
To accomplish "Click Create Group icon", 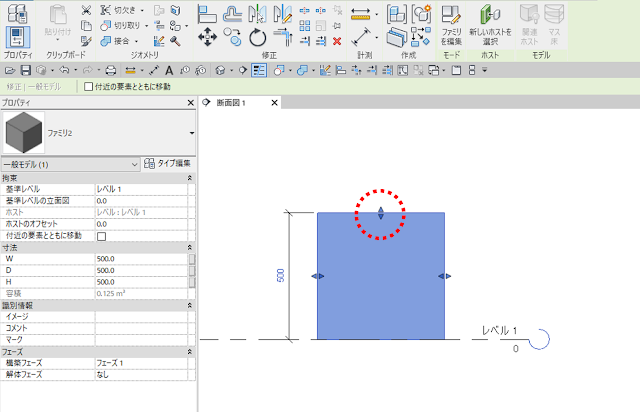I will tap(421, 13).
